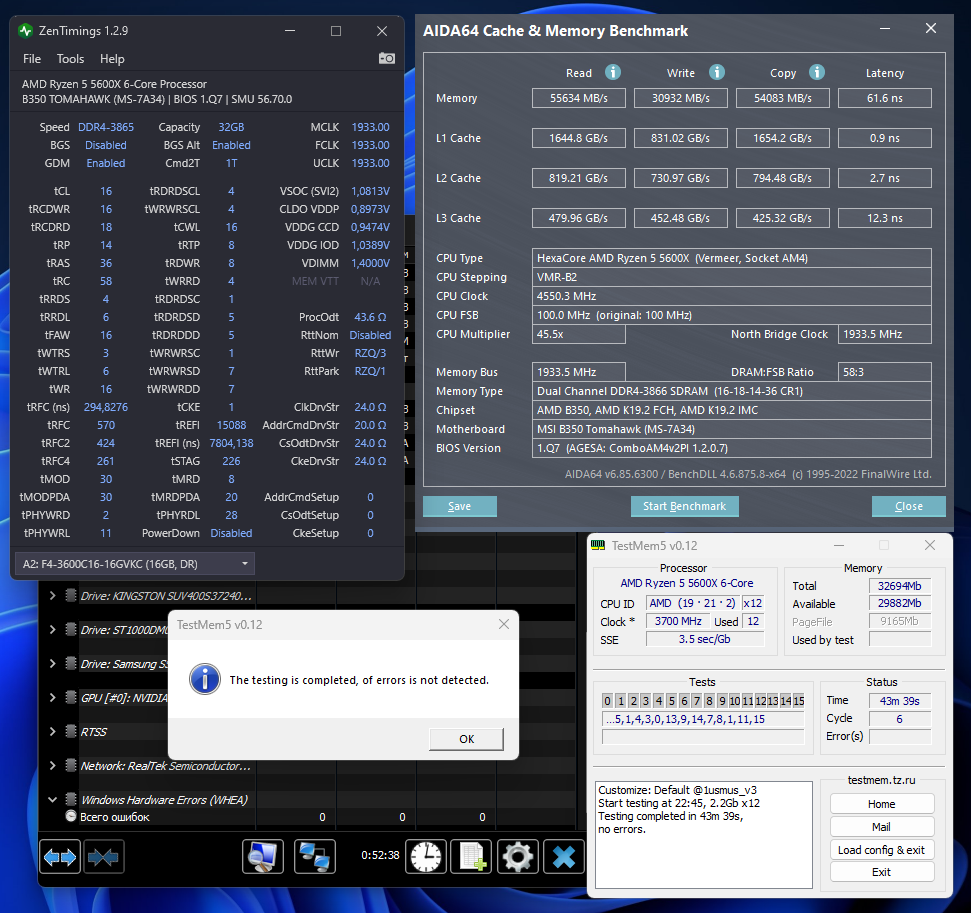Click test box number 15 in TestMem5
Image resolution: width=971 pixels, height=913 pixels.
(x=799, y=701)
